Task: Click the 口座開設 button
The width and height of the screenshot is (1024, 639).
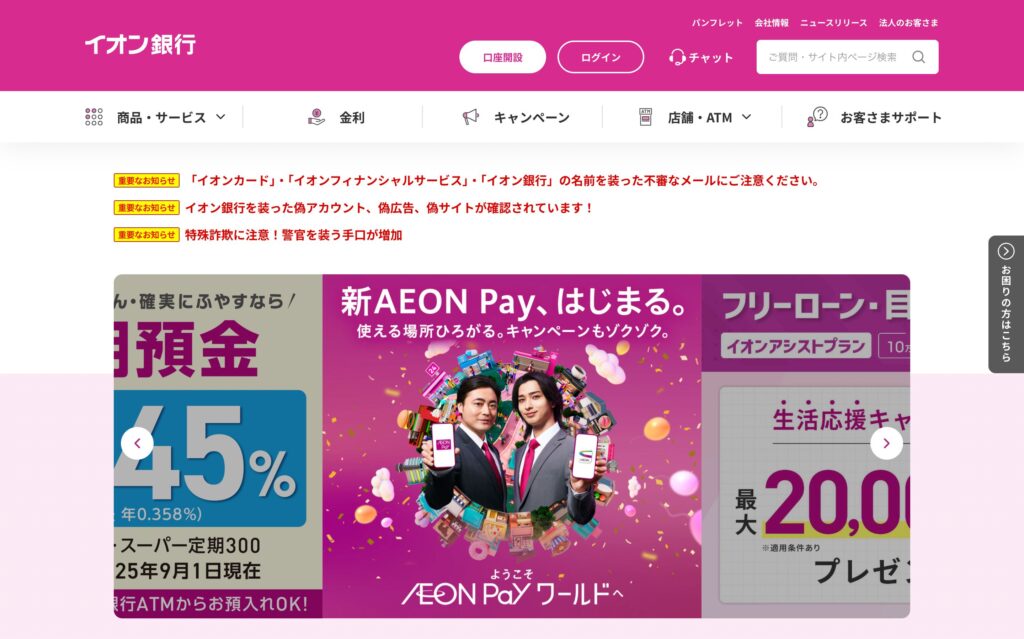Action: click(502, 57)
